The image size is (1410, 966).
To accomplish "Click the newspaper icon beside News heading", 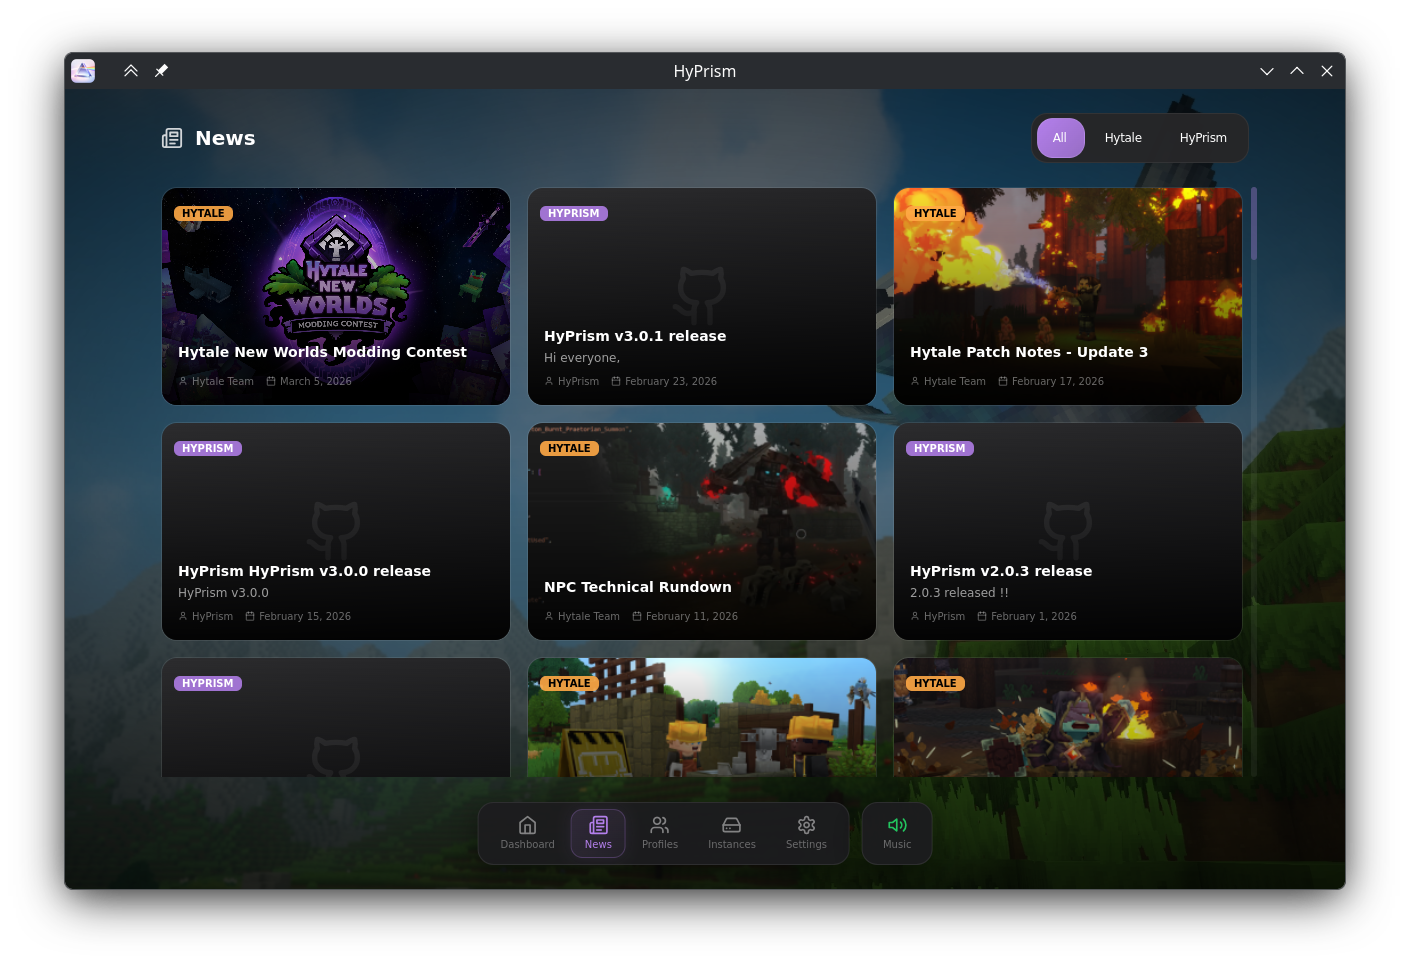I will coord(172,138).
